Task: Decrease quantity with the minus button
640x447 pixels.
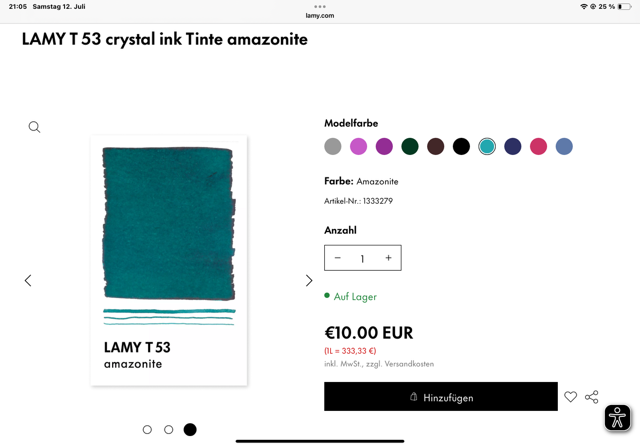Action: (x=338, y=258)
